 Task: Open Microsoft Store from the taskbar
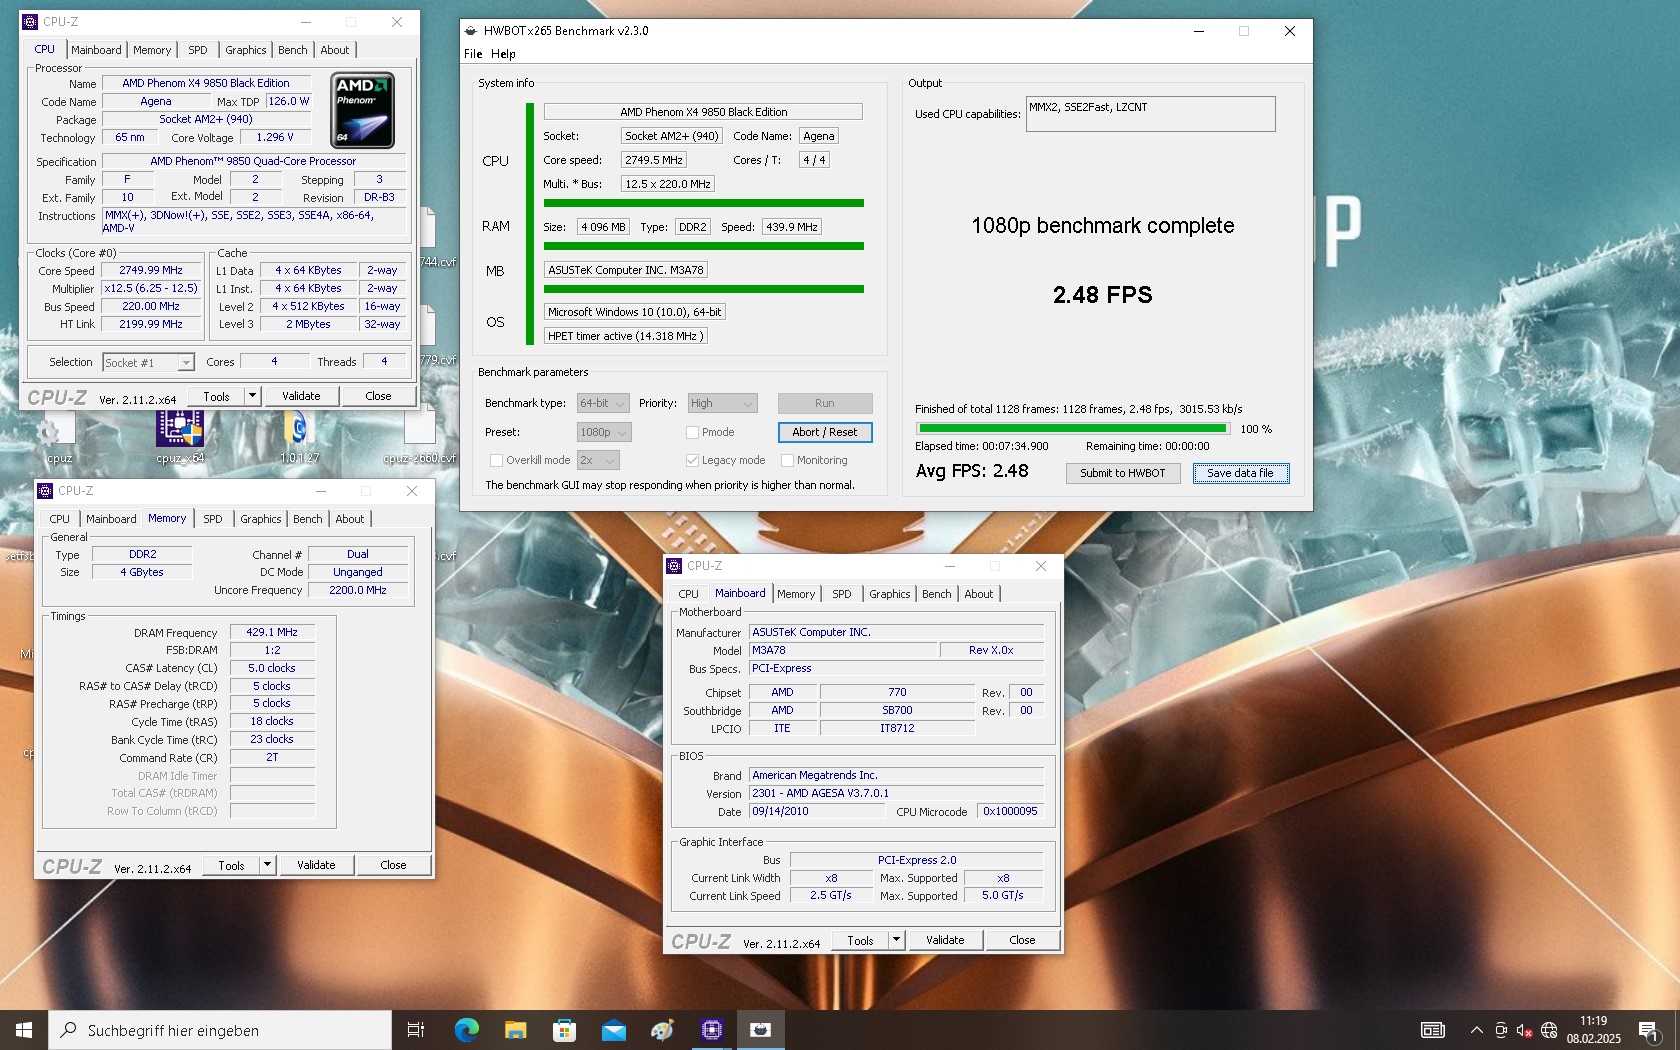tap(564, 1030)
